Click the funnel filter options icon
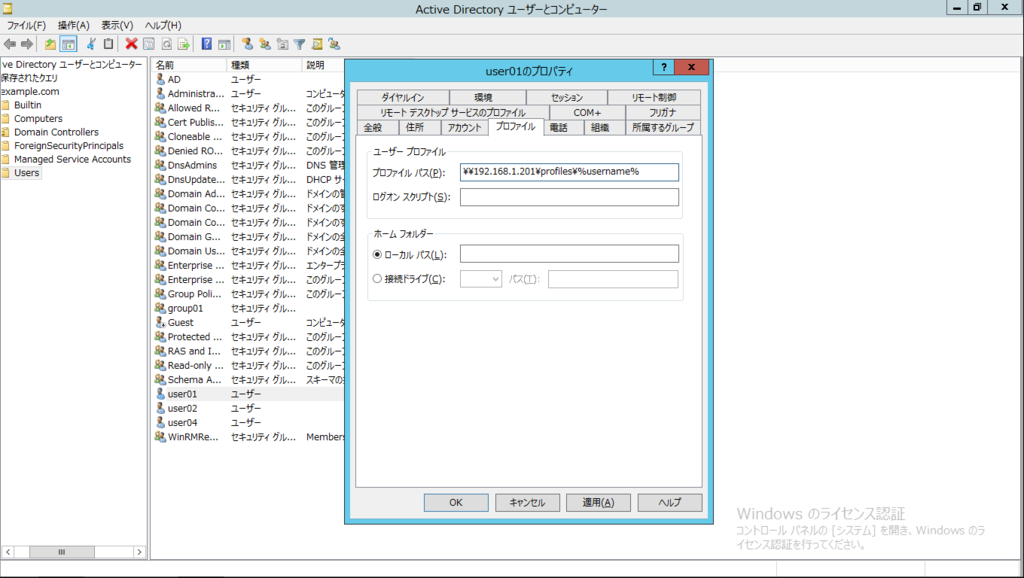 pyautogui.click(x=299, y=44)
